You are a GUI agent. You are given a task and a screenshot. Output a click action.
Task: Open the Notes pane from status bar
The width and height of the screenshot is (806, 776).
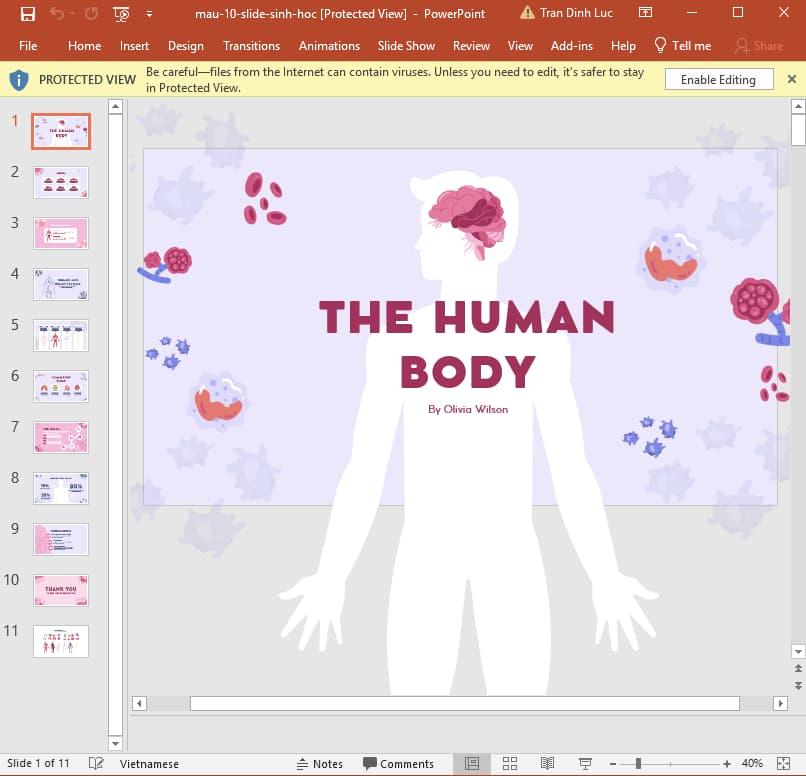pos(319,763)
